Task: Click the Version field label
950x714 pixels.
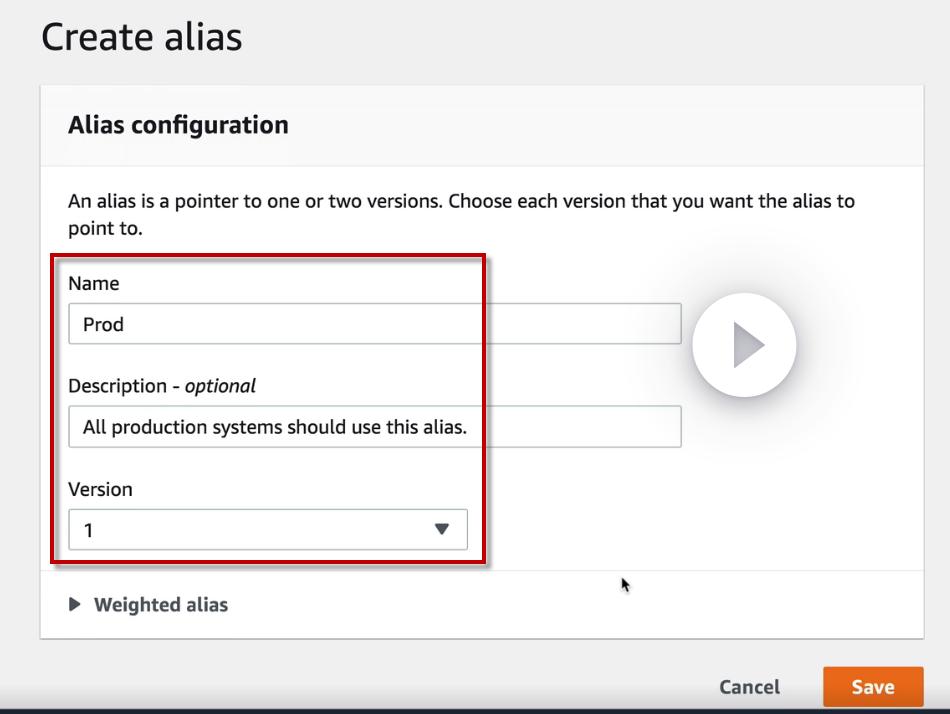Action: point(100,489)
